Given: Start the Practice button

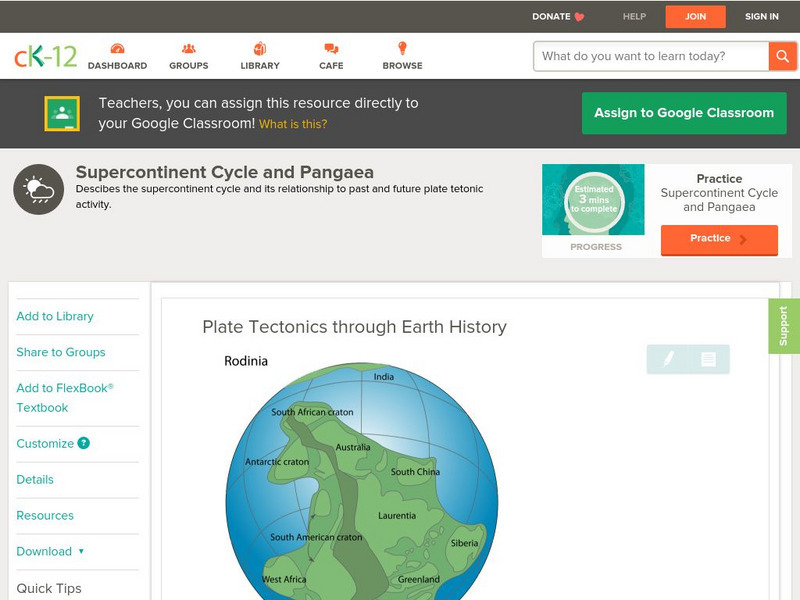Looking at the screenshot, I should coord(719,239).
